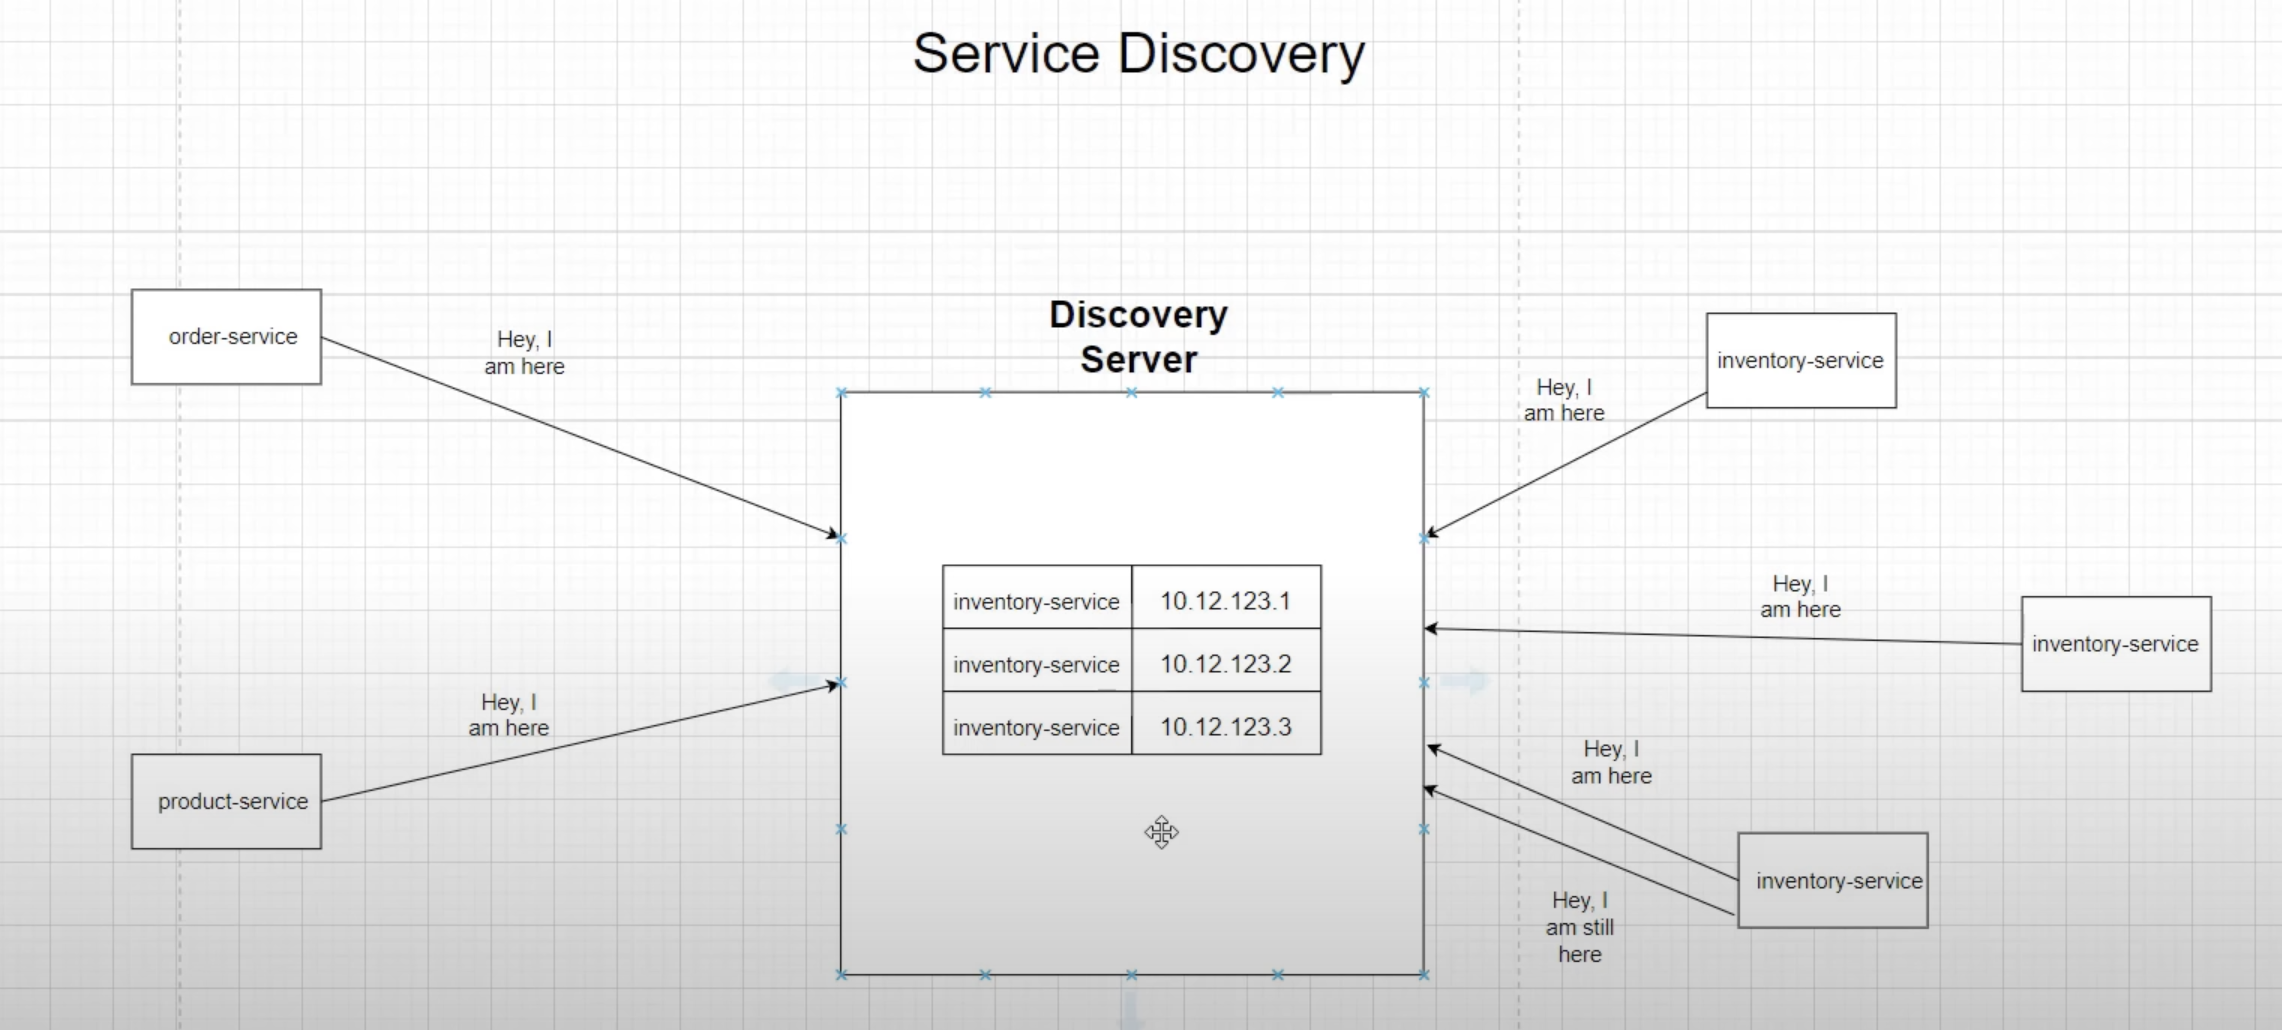This screenshot has height=1030, width=2282.
Task: Select the blue connection point below the routing table
Action: (1132, 972)
